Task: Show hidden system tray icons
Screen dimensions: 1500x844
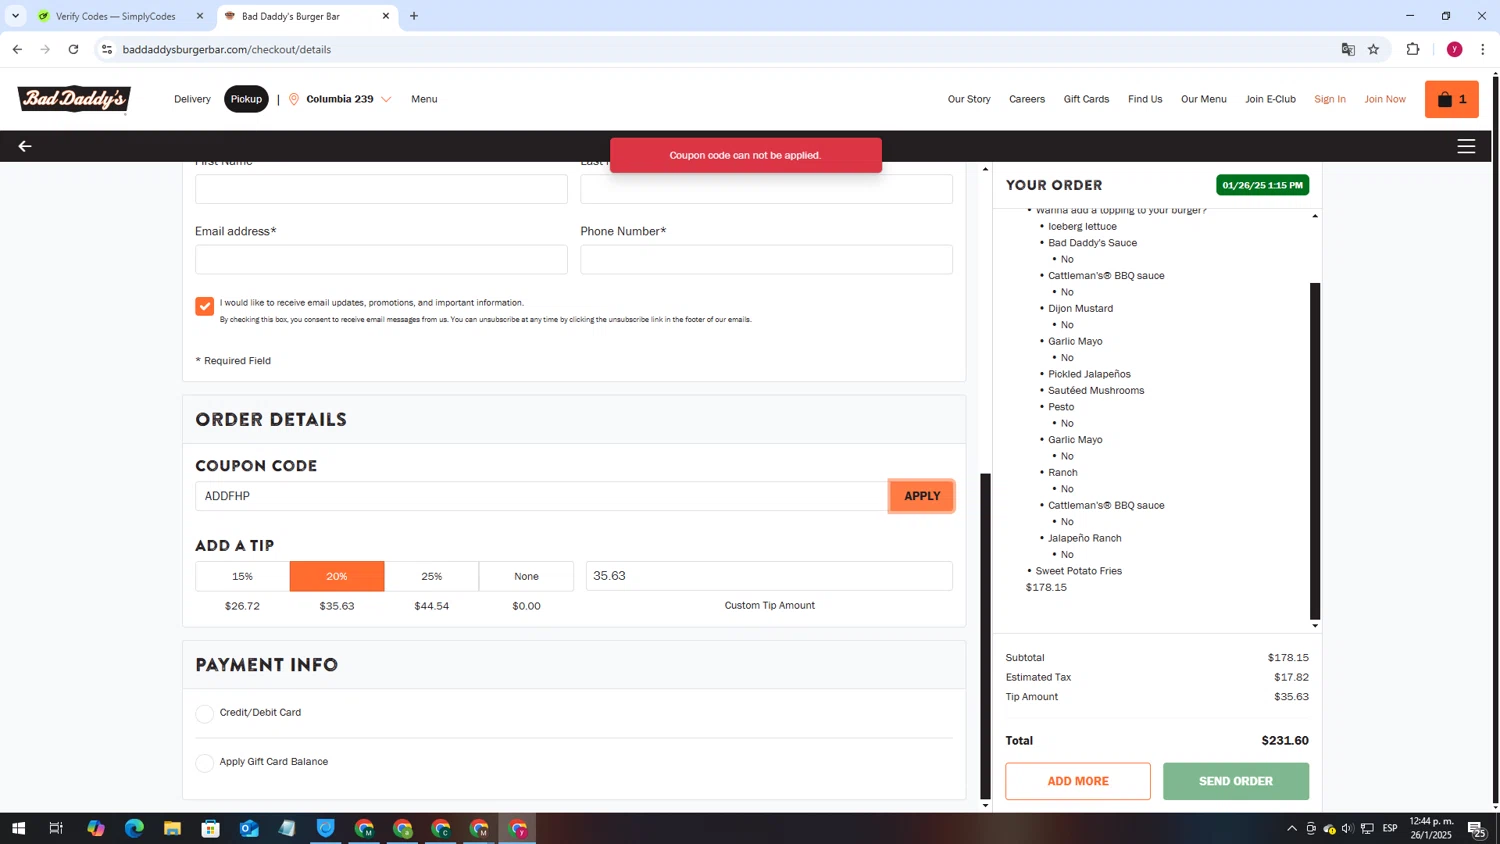Action: [x=1291, y=828]
